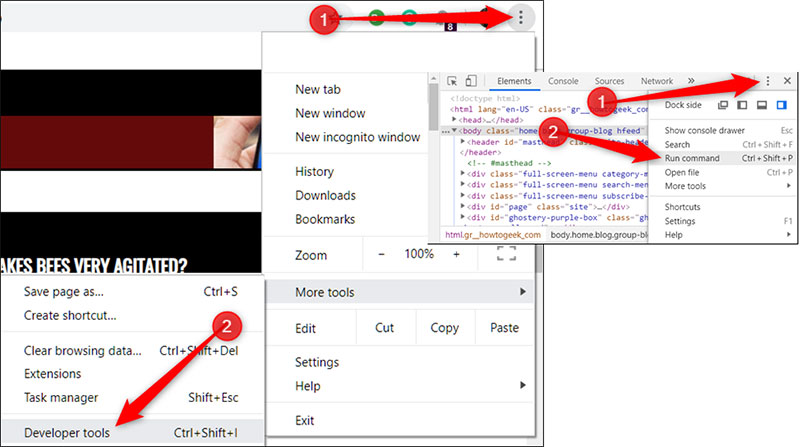Click the fullscreen icon beside Zoom
800x447 pixels.
[507, 254]
